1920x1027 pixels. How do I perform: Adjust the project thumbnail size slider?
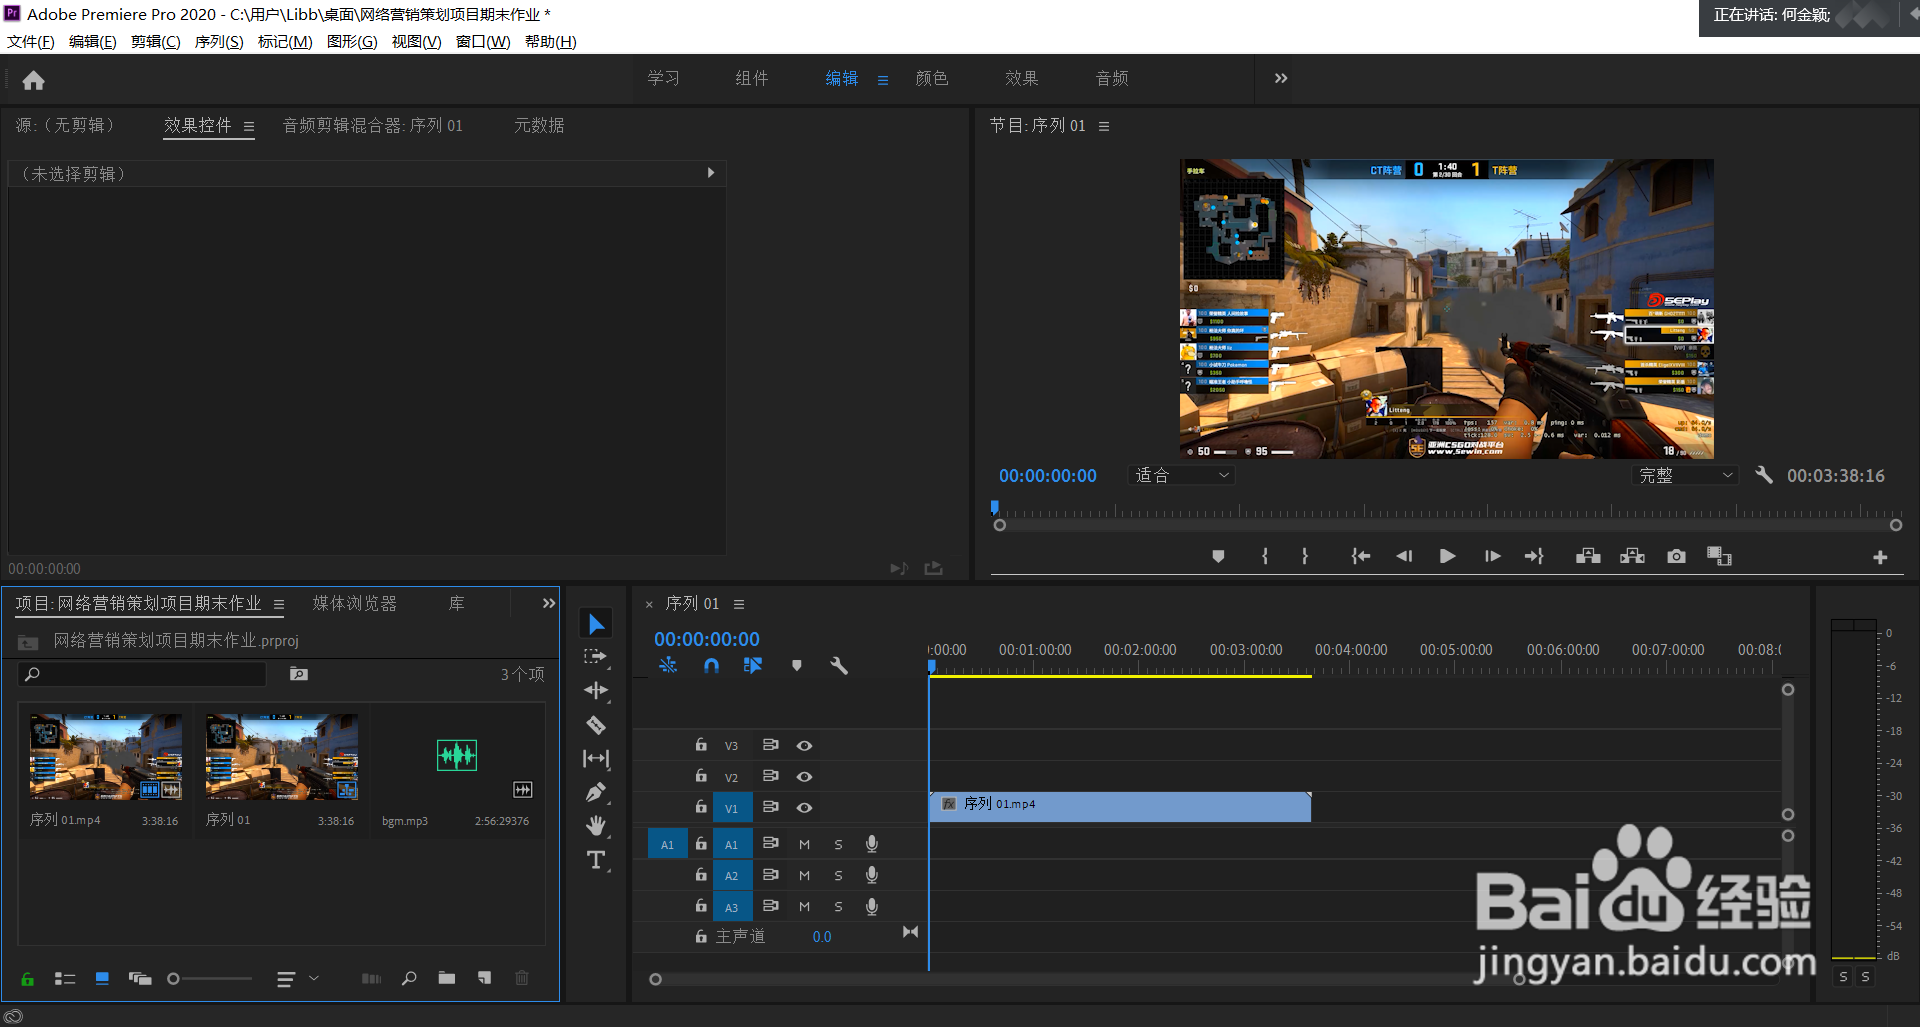coord(208,979)
